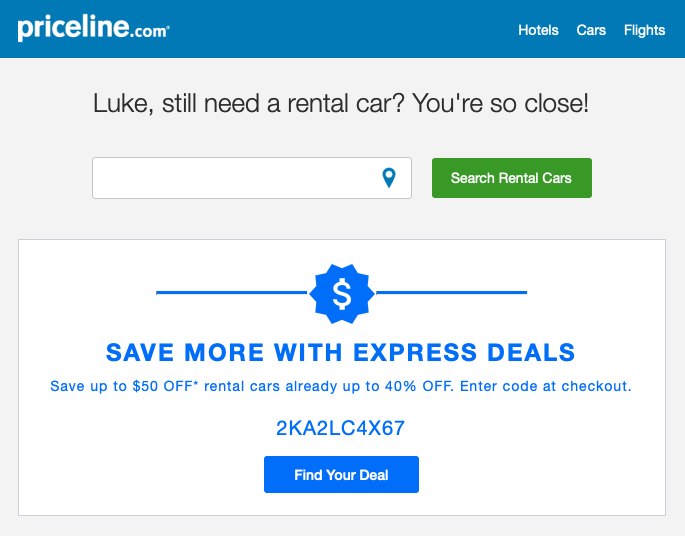This screenshot has height=536, width=685.
Task: Go to the Hotels section
Action: 538,30
